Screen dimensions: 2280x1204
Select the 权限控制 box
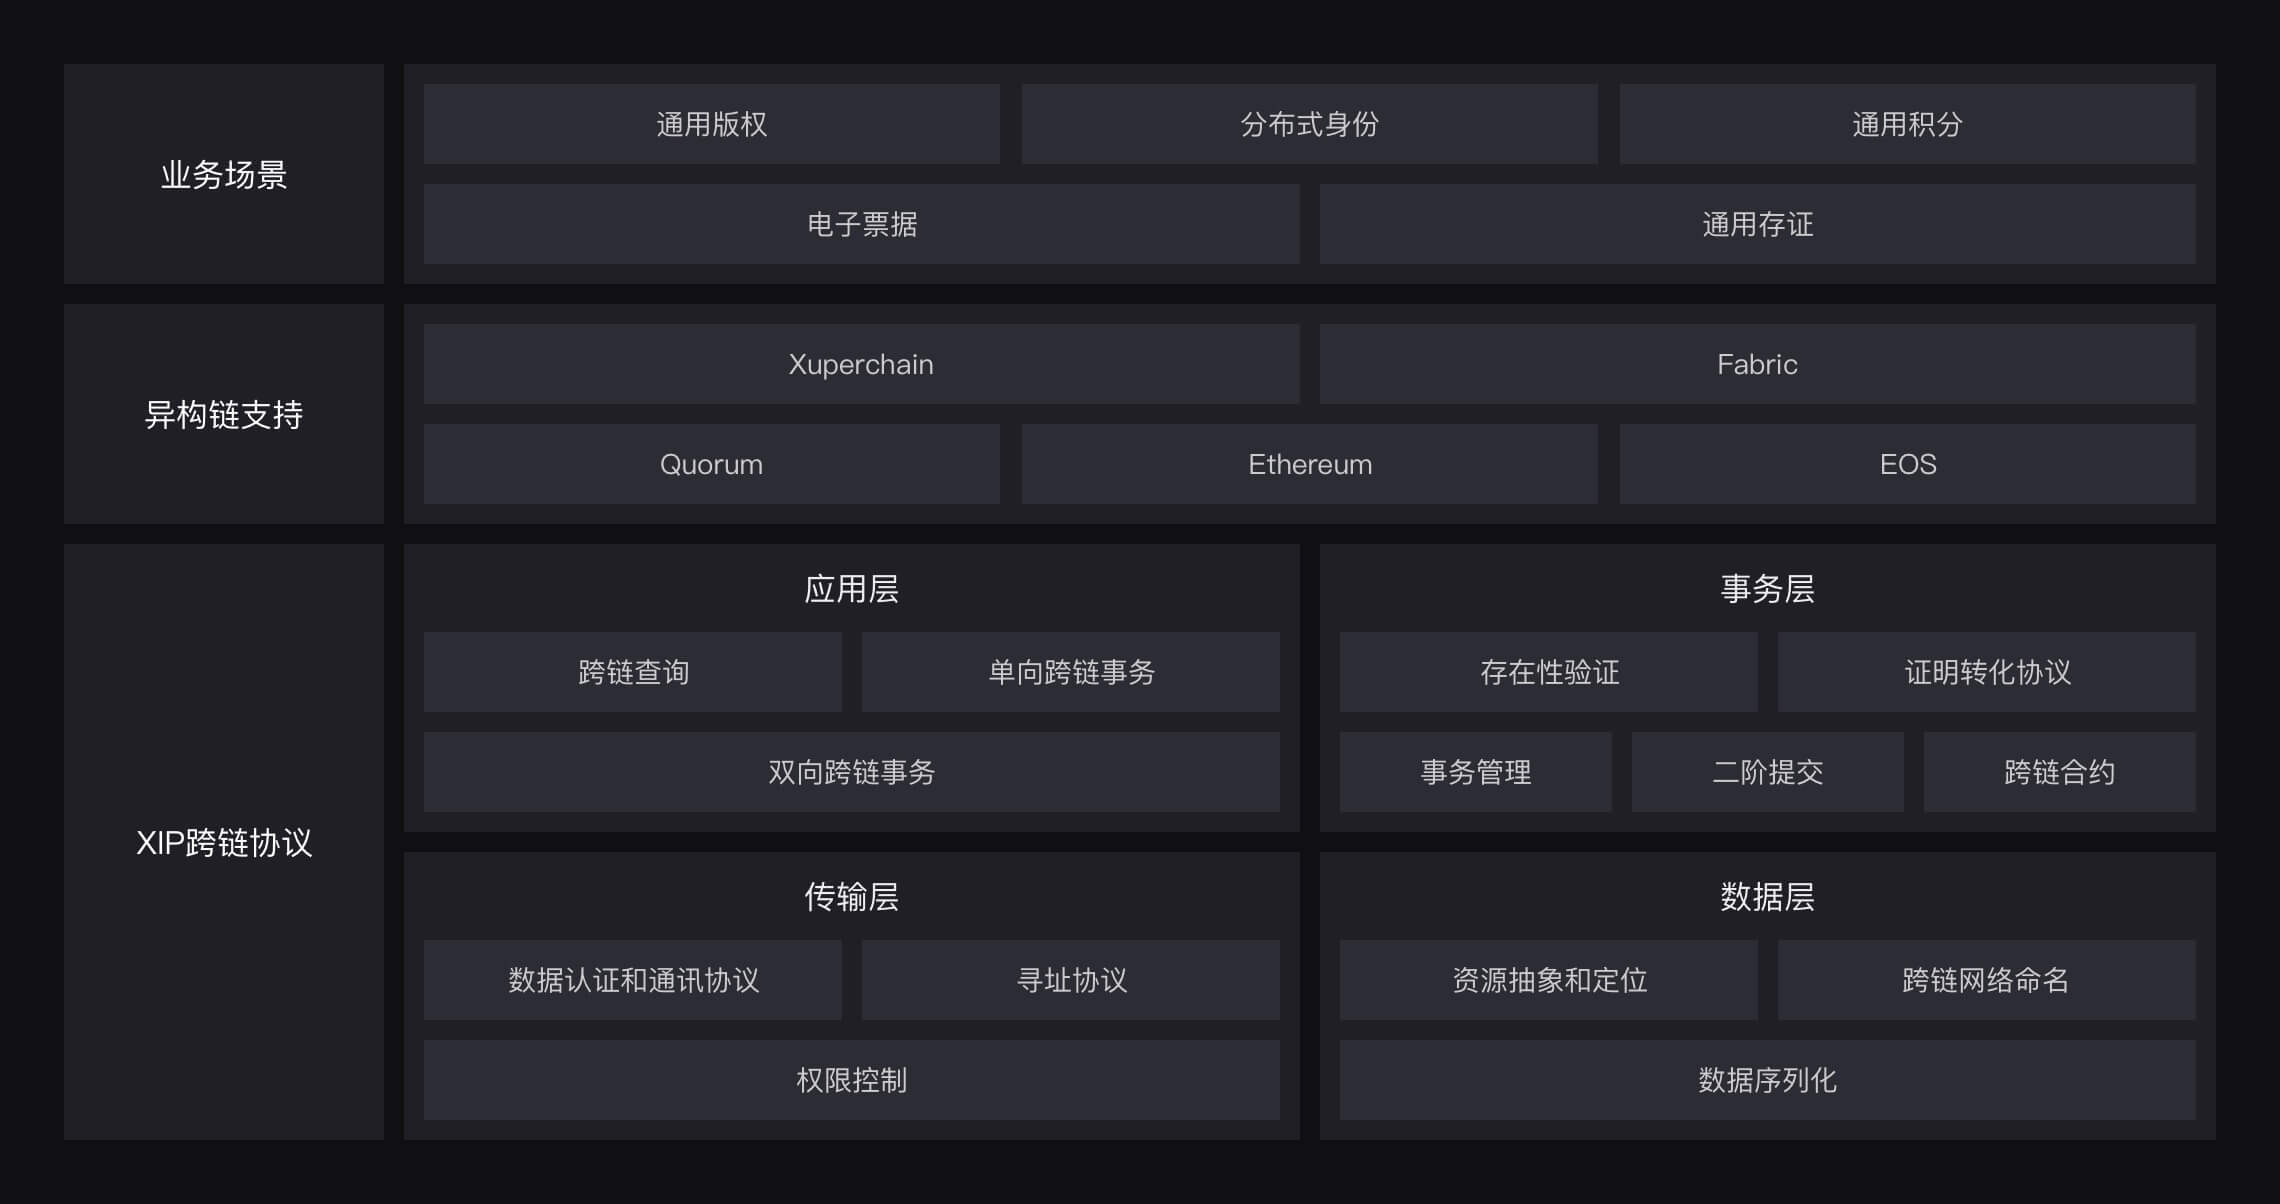pyautogui.click(x=851, y=1080)
